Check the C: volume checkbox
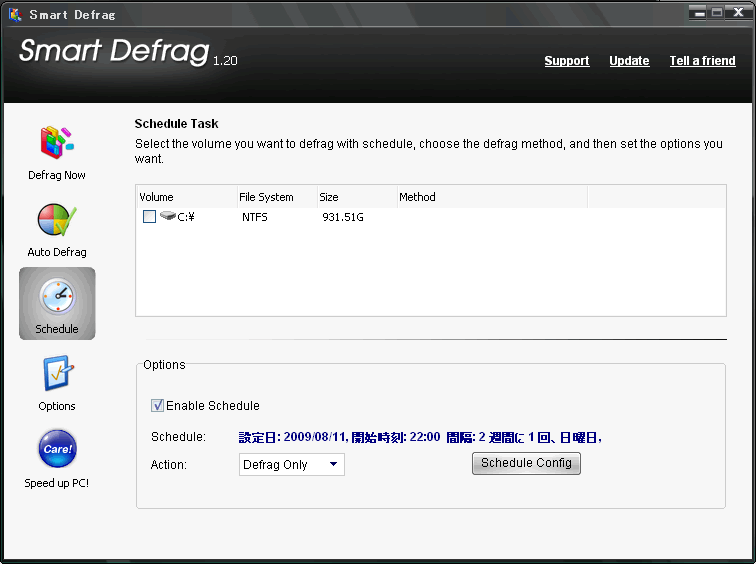The image size is (756, 564). click(149, 217)
